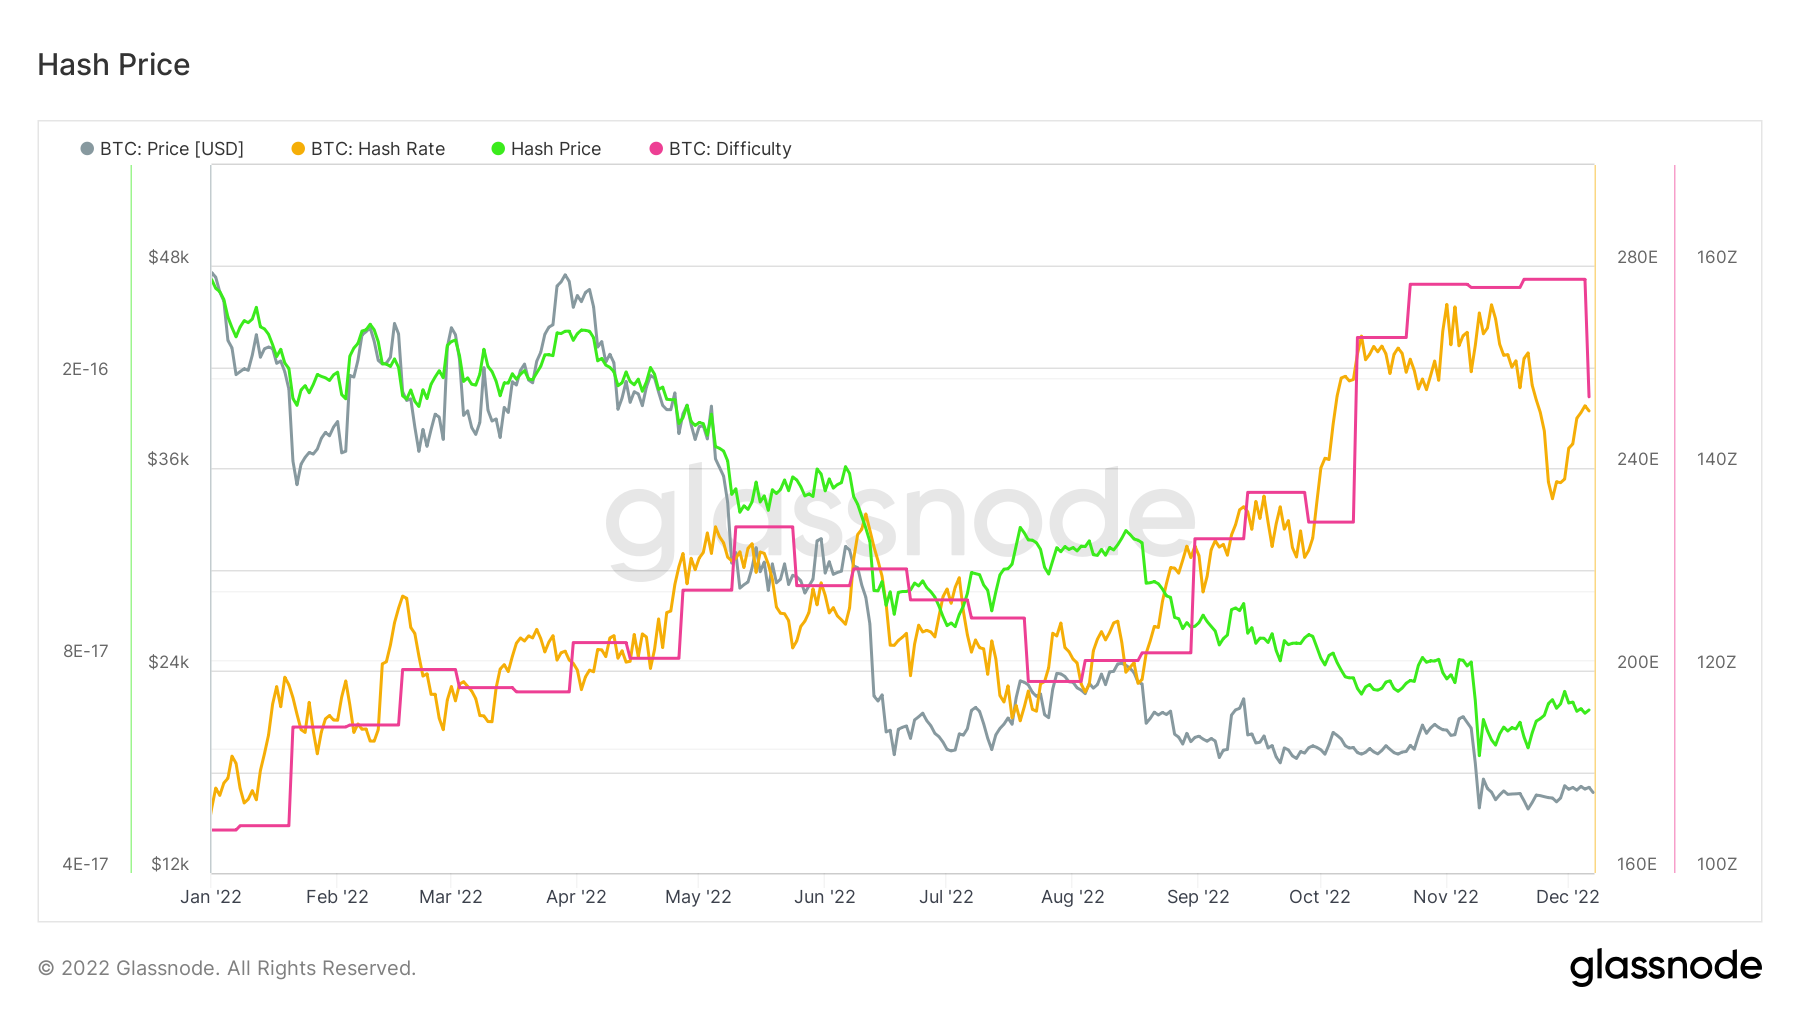Click the pink BTC: Difficulty legend dot

tap(656, 149)
